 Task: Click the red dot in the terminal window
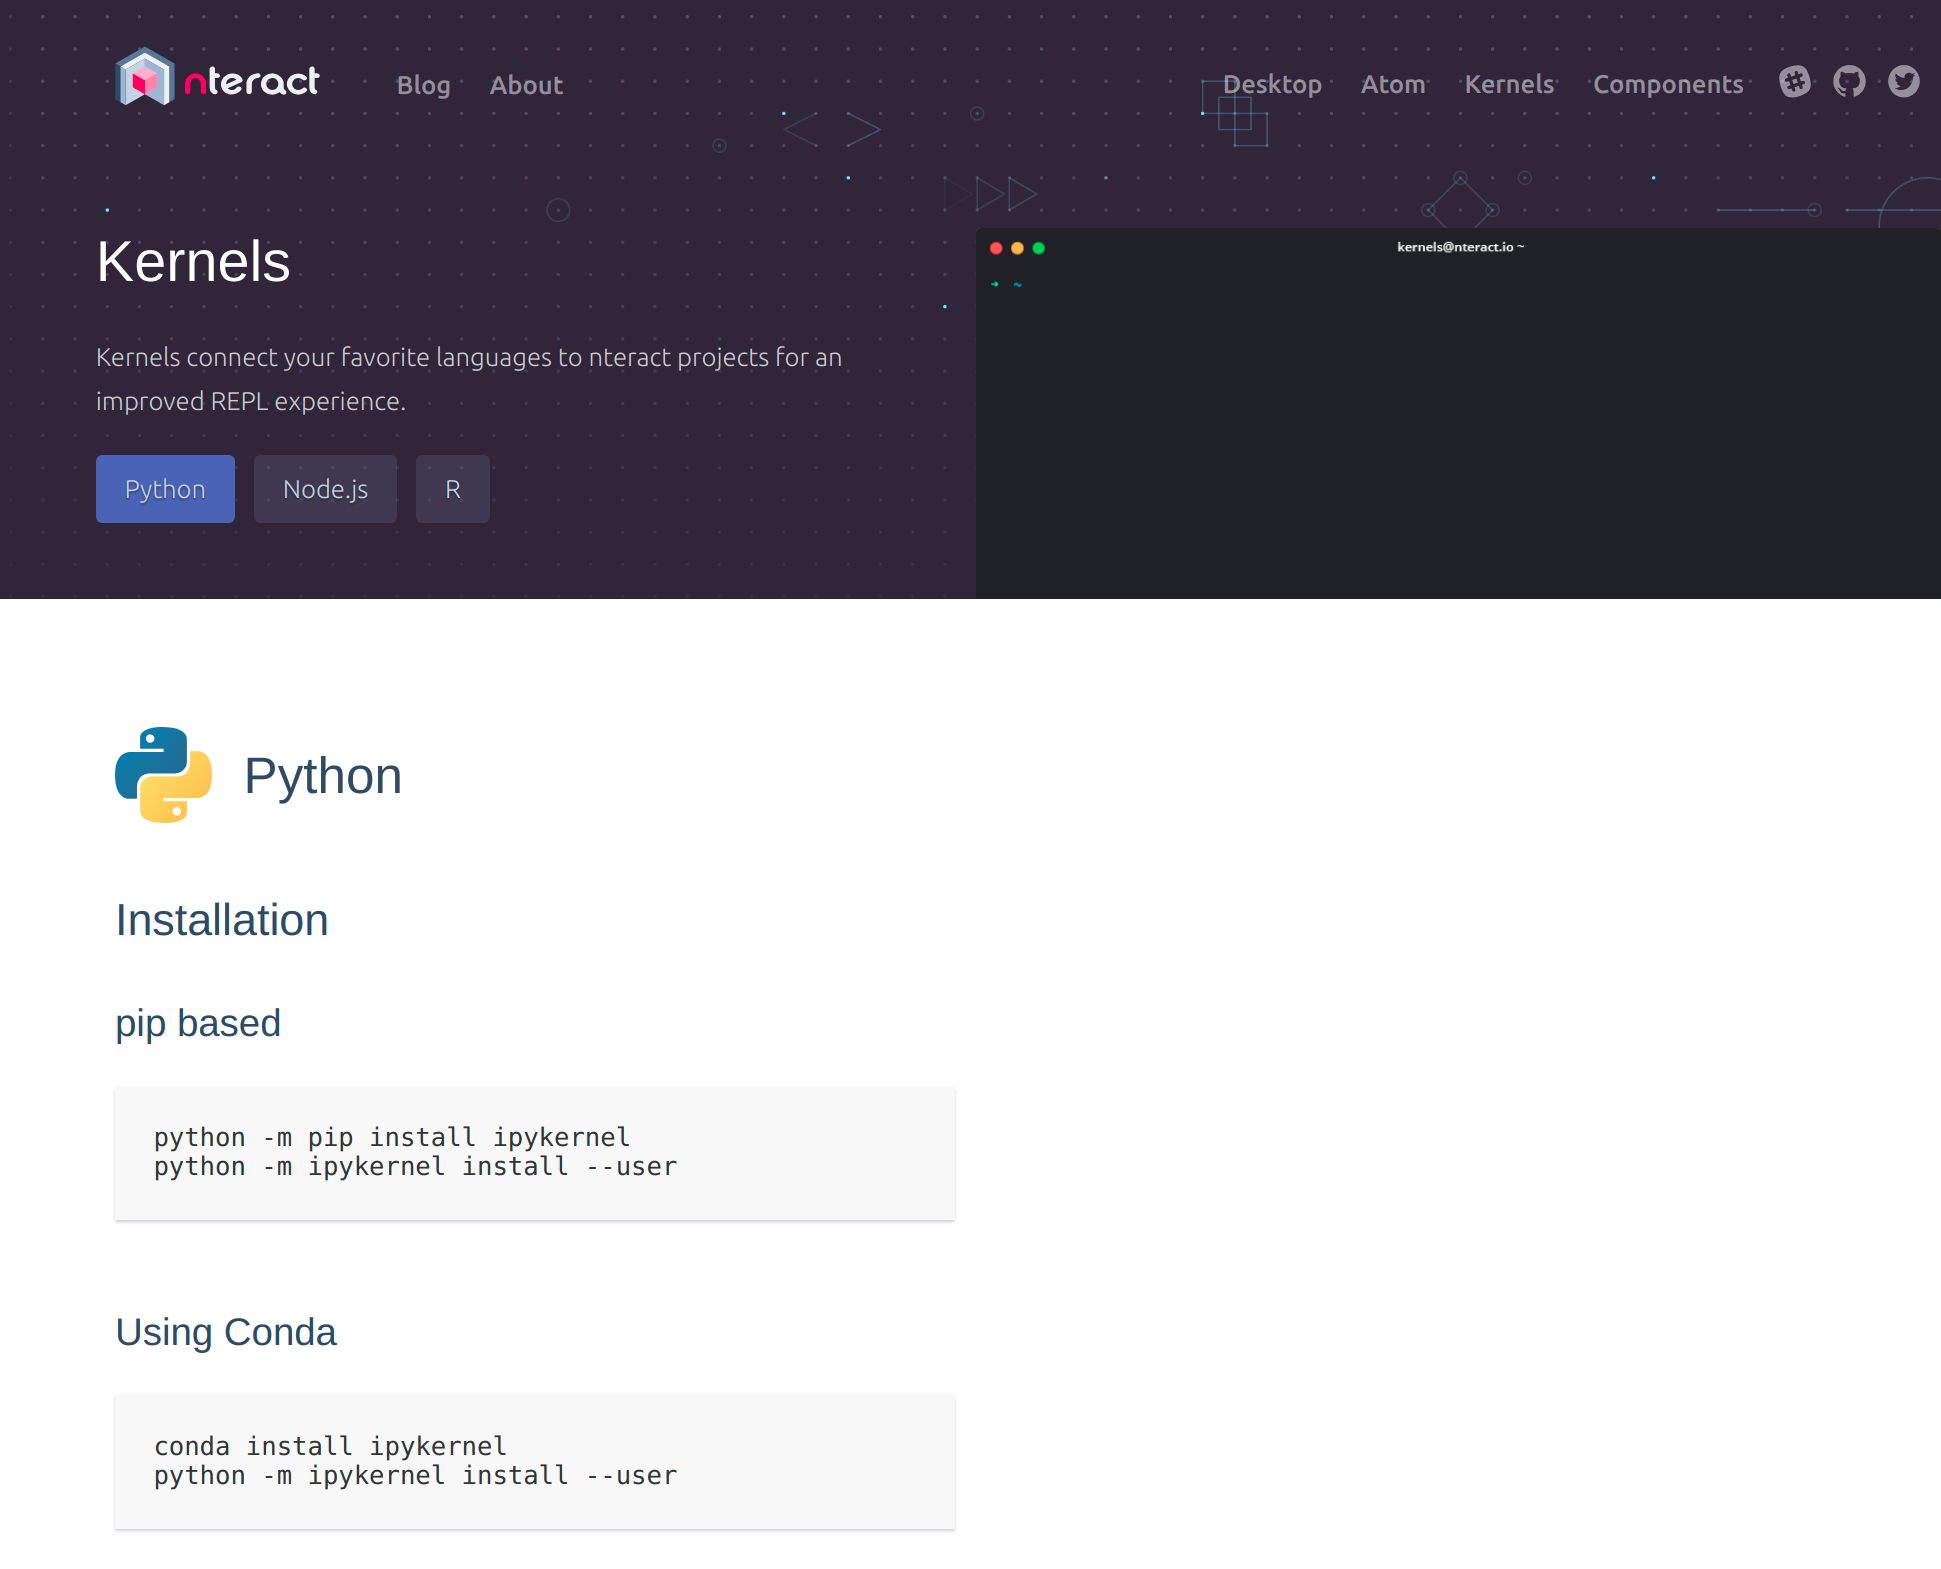point(996,247)
